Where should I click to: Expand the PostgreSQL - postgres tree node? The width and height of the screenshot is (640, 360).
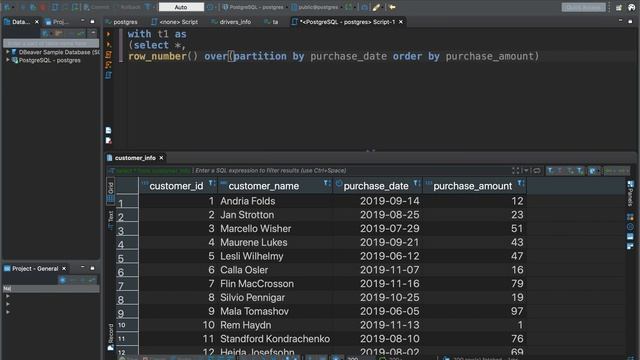[x=7, y=60]
